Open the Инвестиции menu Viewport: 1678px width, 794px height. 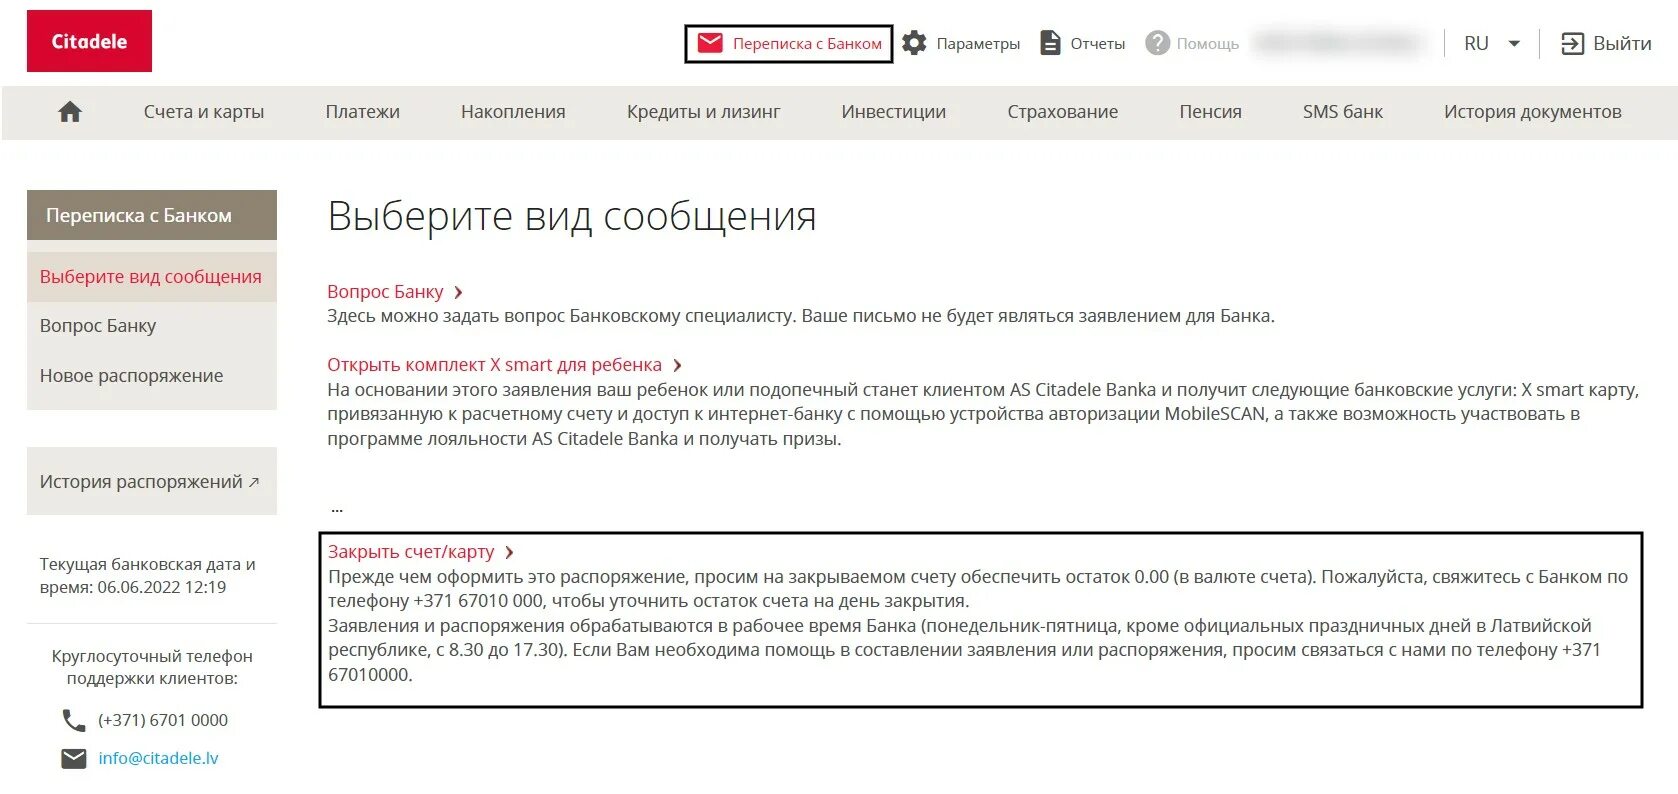(x=893, y=112)
